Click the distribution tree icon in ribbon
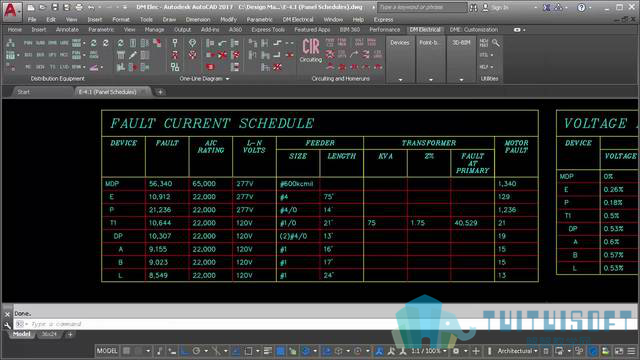 pos(11,43)
